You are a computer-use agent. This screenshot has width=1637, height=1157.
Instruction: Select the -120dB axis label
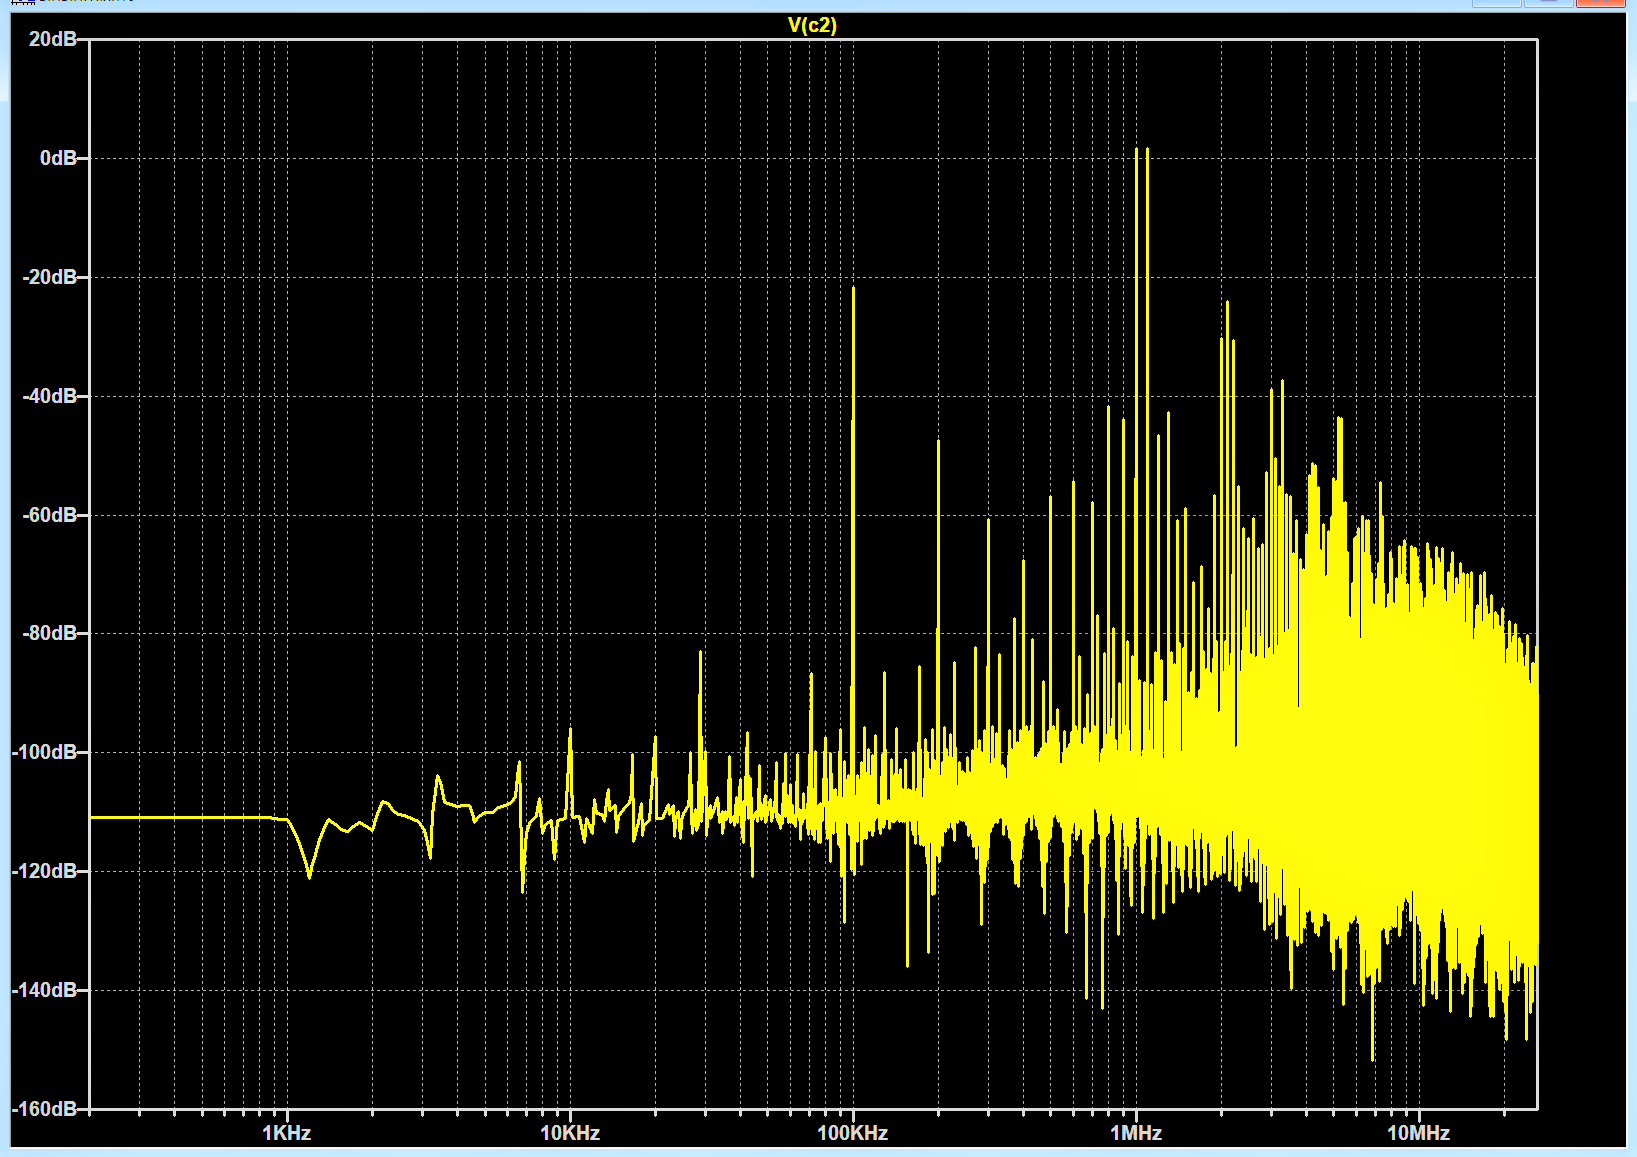tap(45, 871)
